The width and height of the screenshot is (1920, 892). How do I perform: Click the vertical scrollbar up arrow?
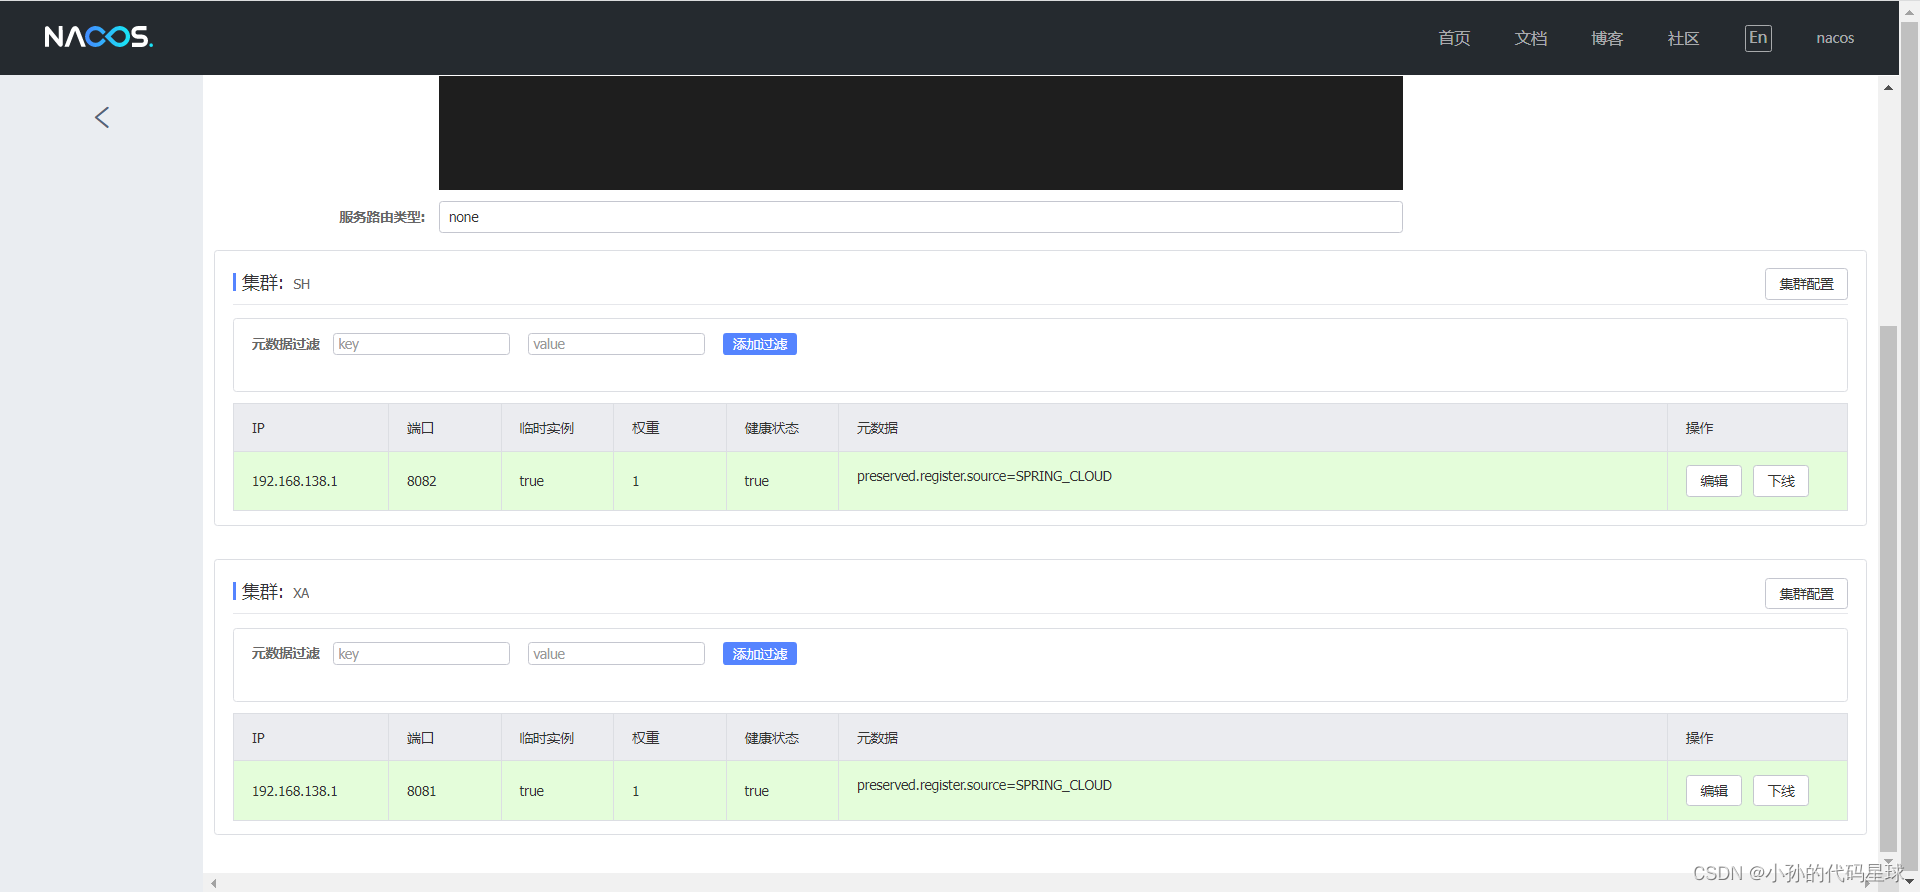point(1888,88)
